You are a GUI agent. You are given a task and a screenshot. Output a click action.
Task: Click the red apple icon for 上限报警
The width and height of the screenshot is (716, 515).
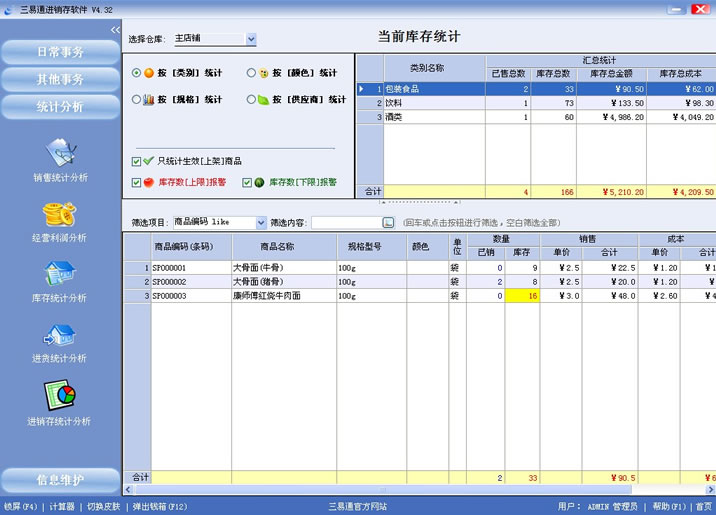coord(149,182)
